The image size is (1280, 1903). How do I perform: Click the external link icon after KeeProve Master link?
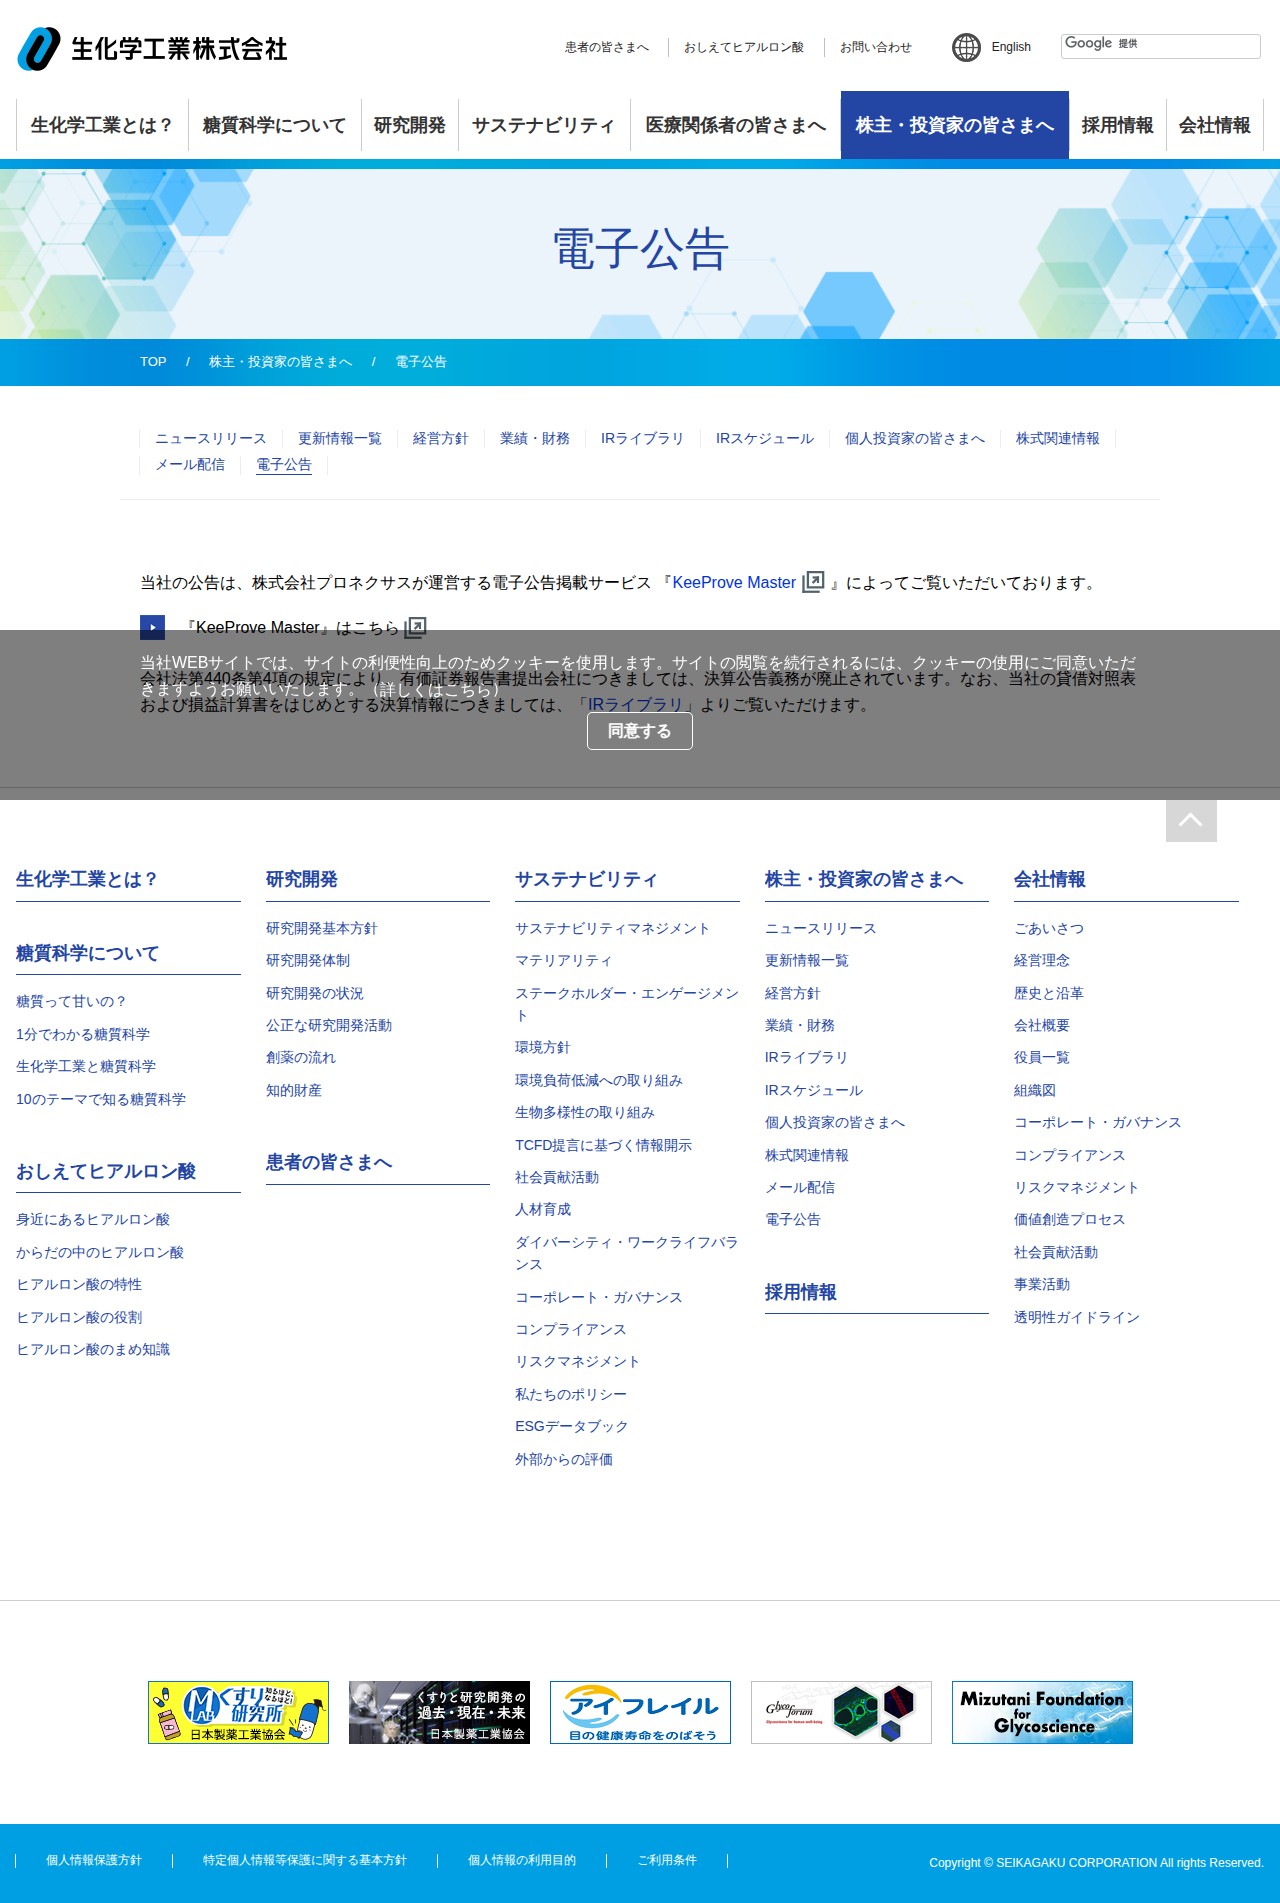(x=814, y=582)
